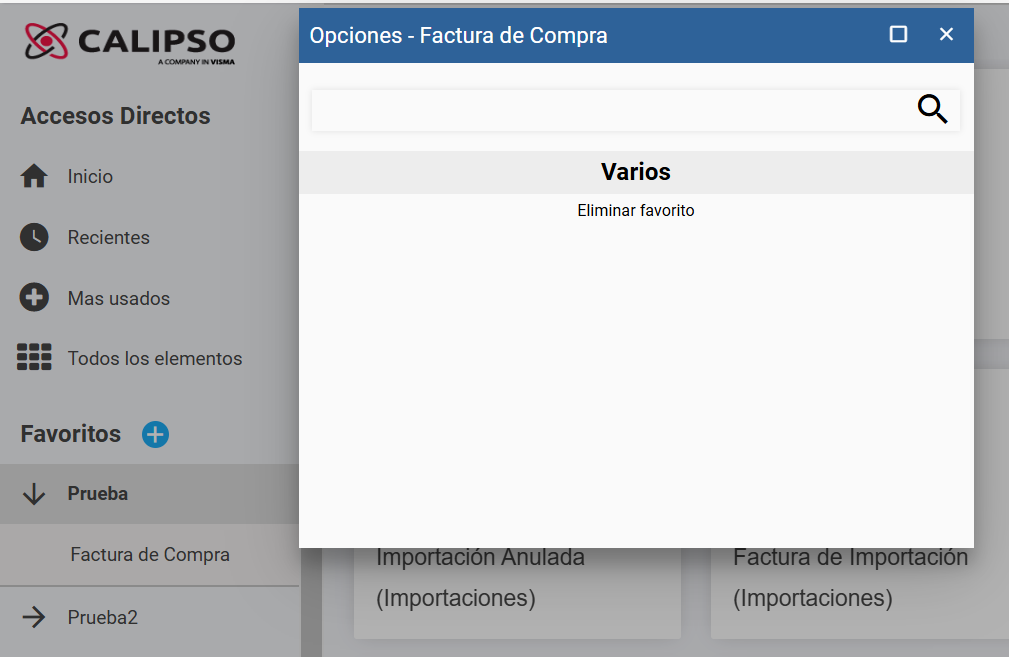
Task: Collapse the Prueba favorites group
Action: [x=34, y=494]
